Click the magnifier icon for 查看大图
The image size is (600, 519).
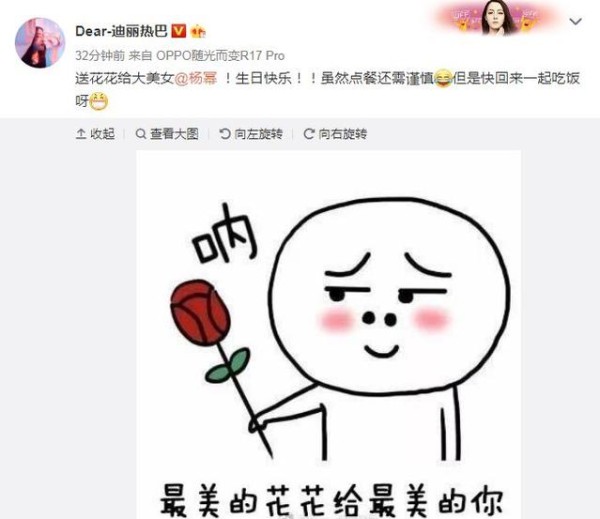click(141, 134)
